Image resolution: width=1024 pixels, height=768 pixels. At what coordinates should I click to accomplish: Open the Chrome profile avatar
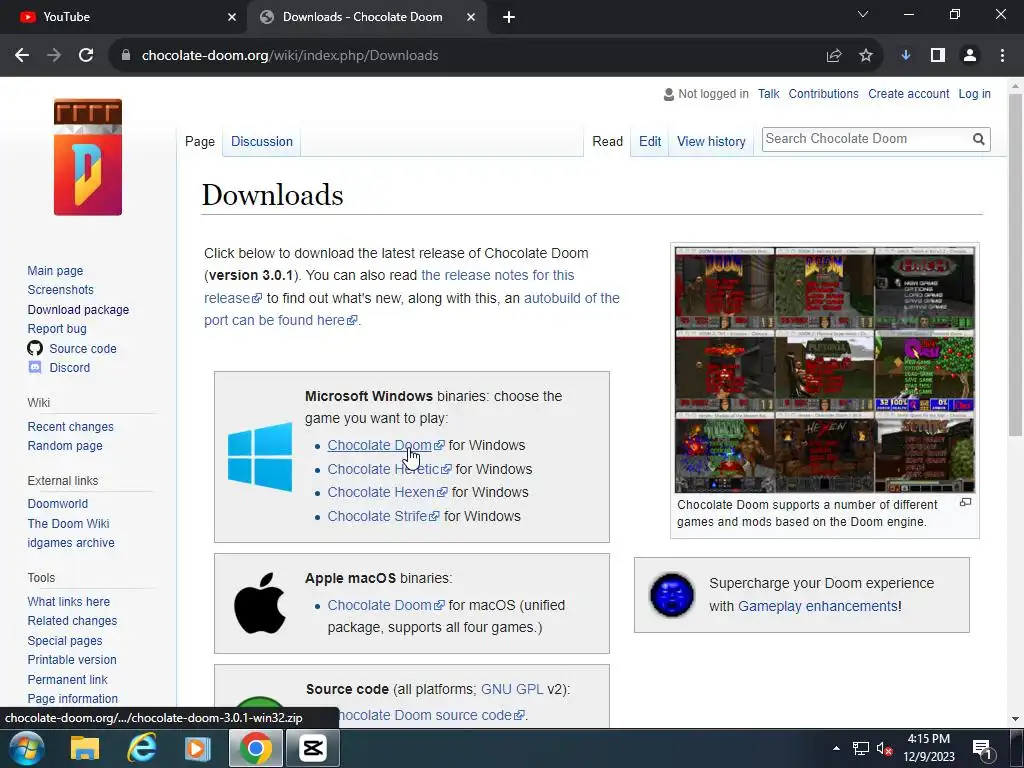point(970,56)
